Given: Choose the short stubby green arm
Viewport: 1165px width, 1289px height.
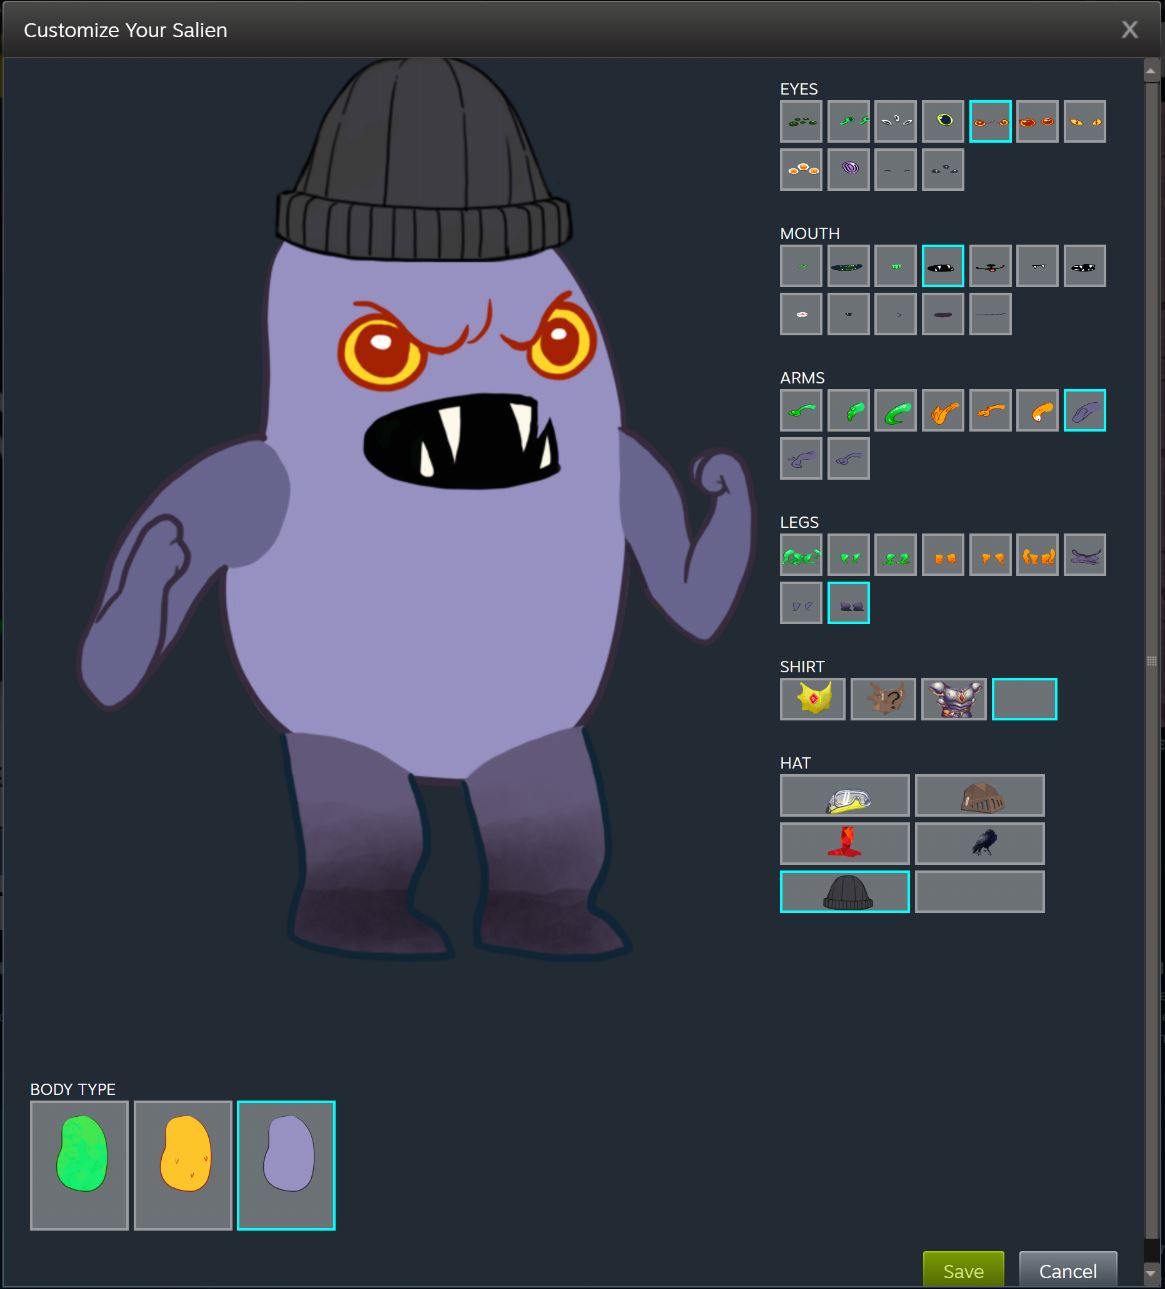Looking at the screenshot, I should click(848, 410).
